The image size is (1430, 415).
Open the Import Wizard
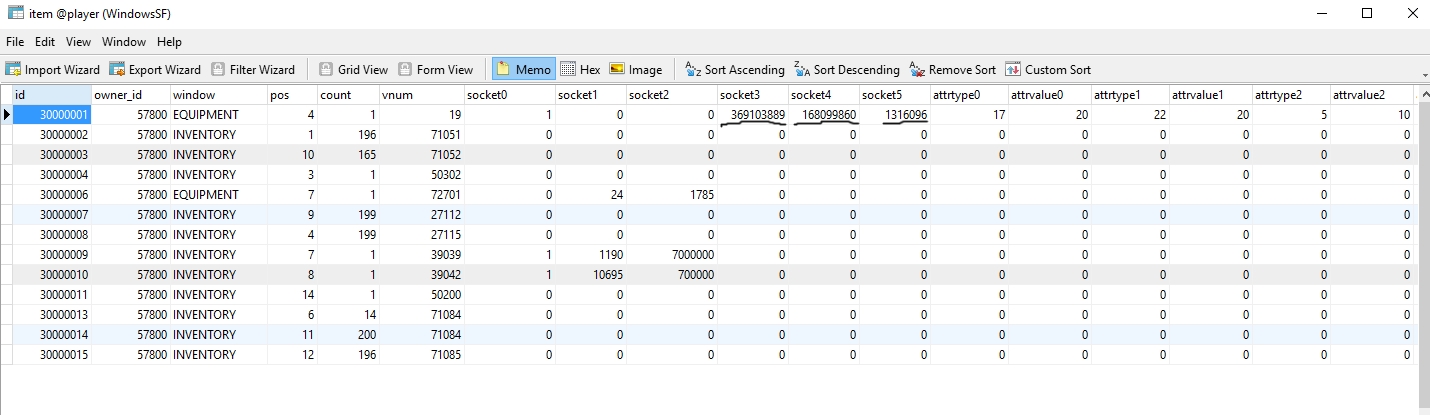point(53,70)
